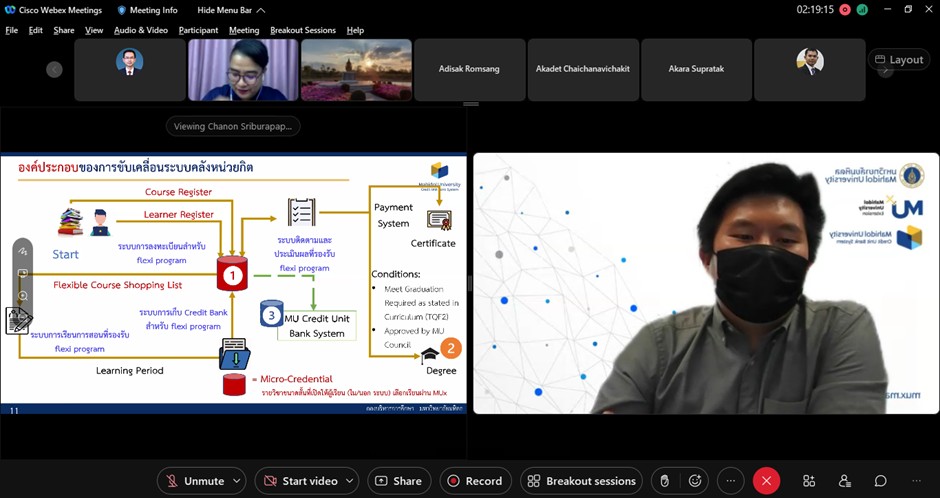Start video camera
This screenshot has height=498, width=940.
[x=299, y=481]
